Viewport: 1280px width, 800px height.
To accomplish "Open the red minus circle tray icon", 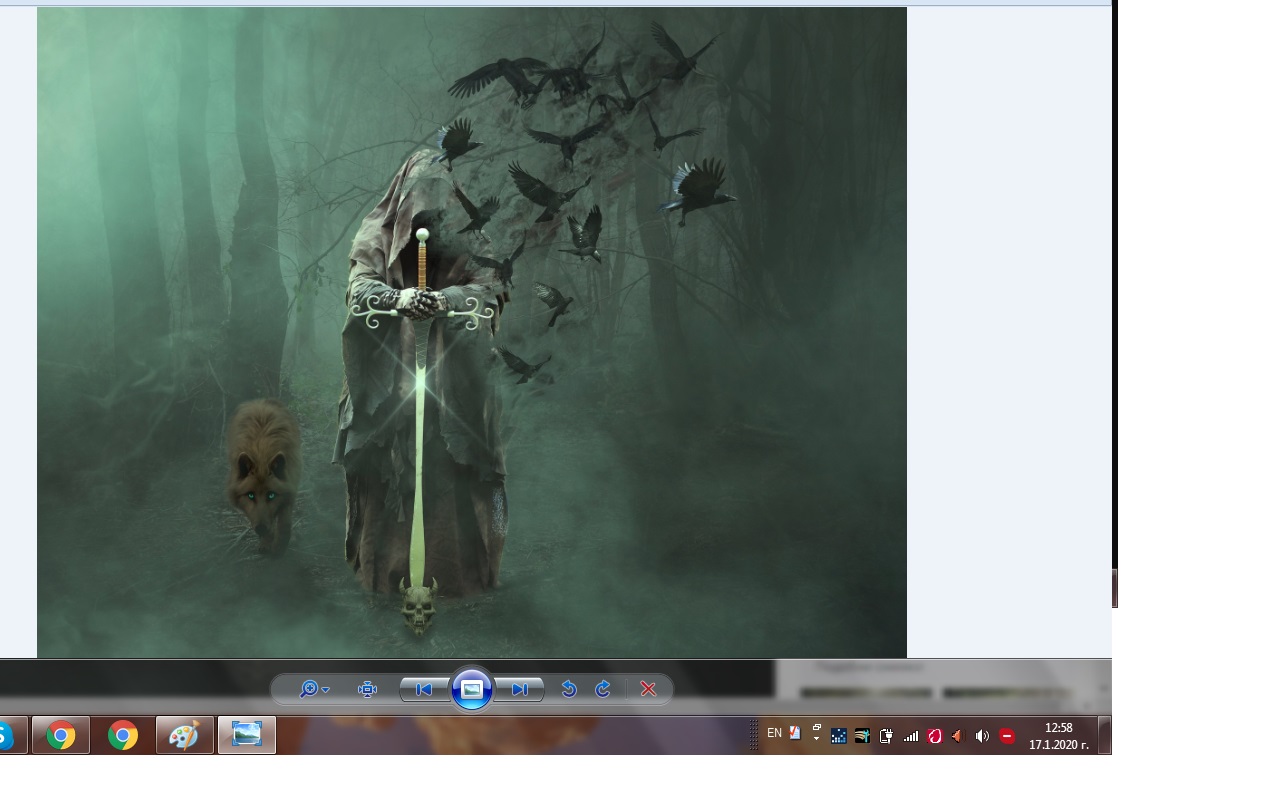I will point(1007,736).
